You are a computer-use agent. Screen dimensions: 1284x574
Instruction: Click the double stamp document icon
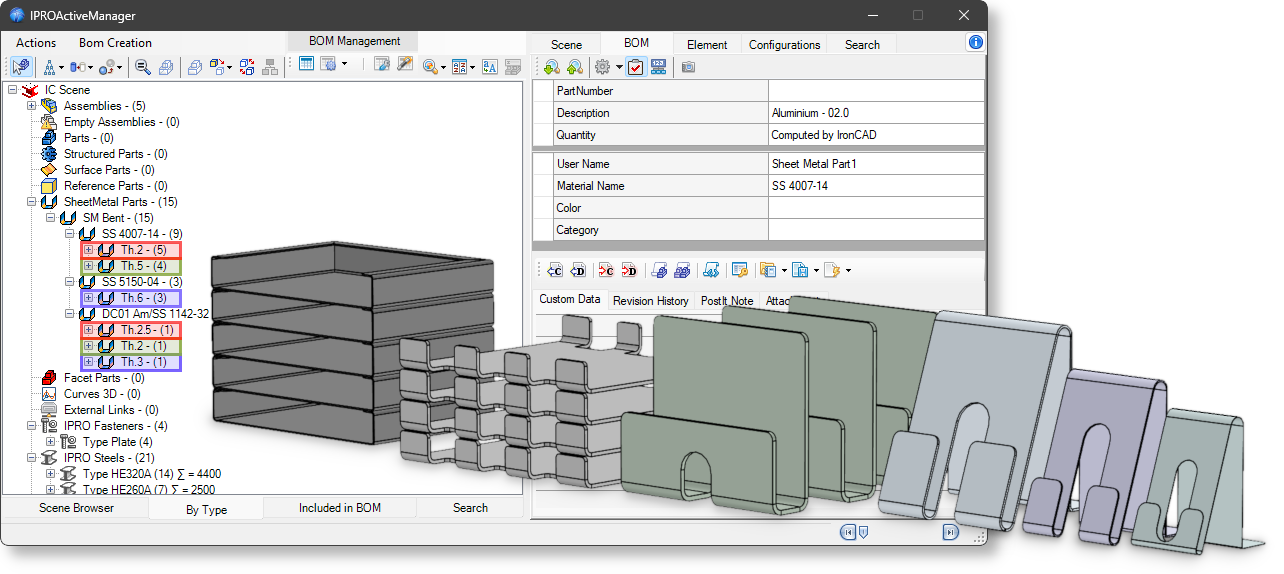pyautogui.click(x=682, y=270)
